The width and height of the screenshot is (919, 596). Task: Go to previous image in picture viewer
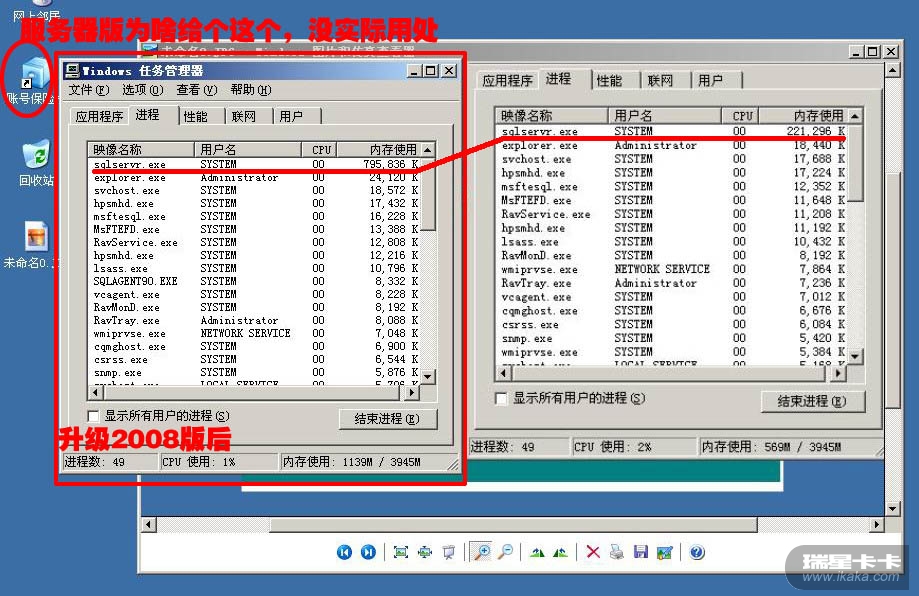coord(344,552)
